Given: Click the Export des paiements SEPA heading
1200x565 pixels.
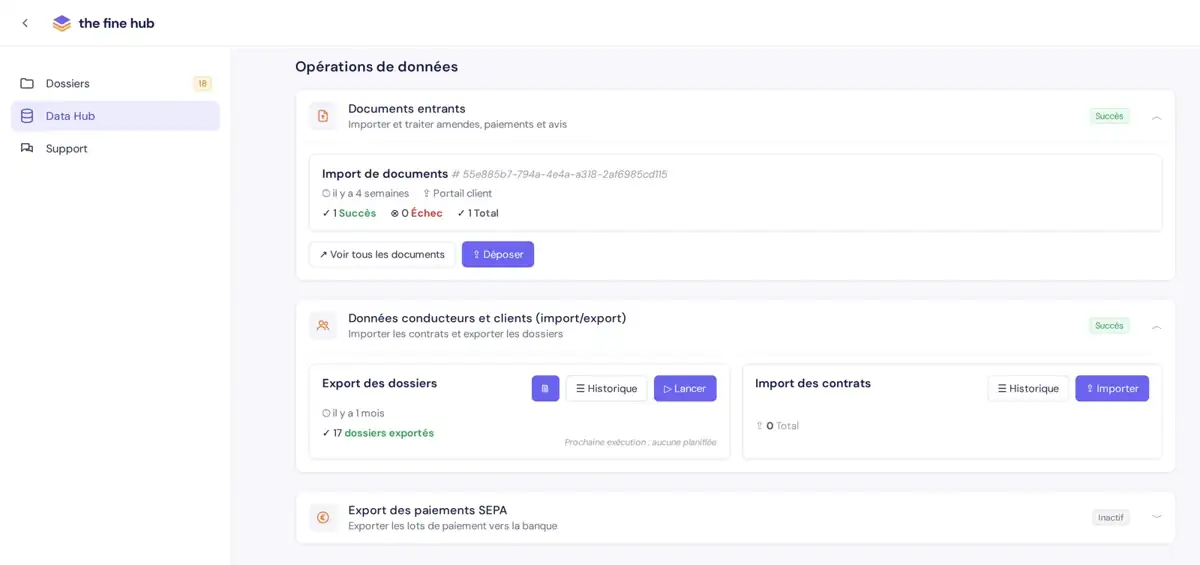Looking at the screenshot, I should pos(428,510).
